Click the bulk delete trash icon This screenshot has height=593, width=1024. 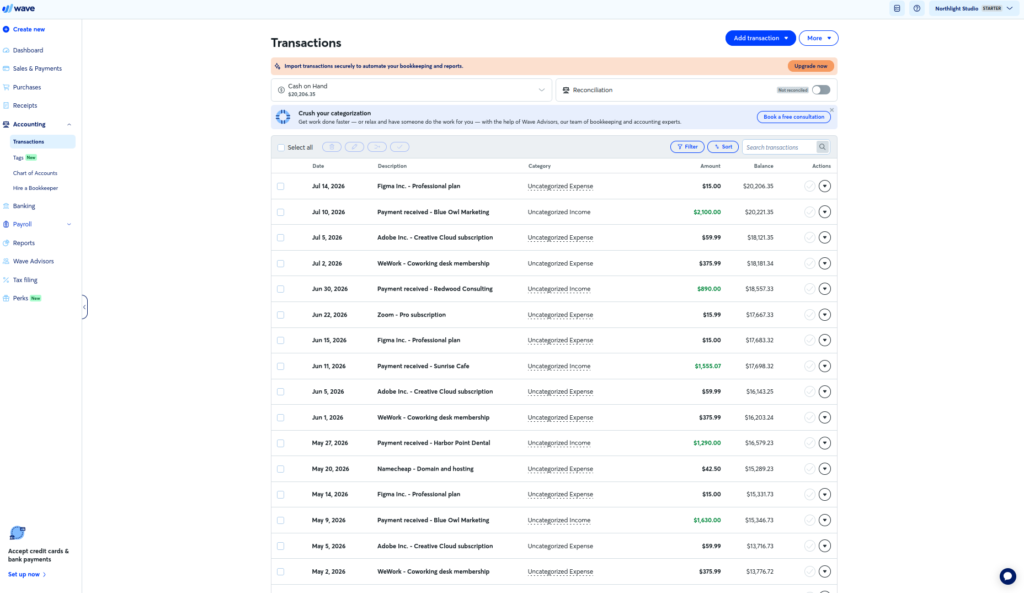(332, 147)
